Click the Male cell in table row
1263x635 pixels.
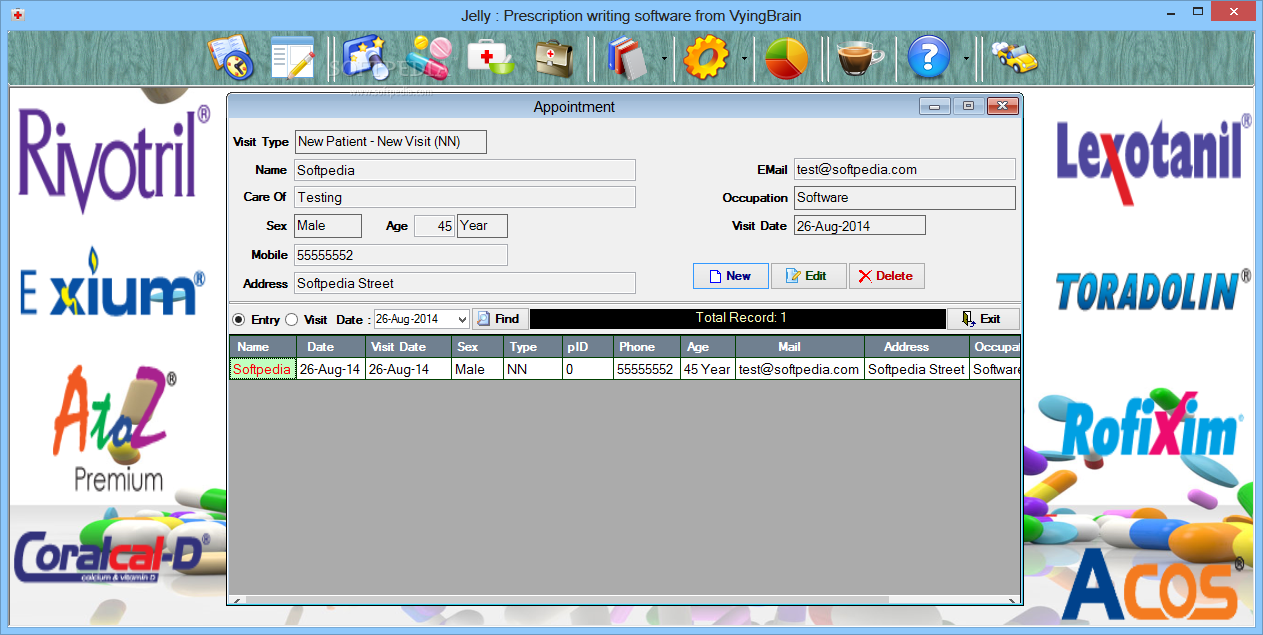click(x=478, y=369)
